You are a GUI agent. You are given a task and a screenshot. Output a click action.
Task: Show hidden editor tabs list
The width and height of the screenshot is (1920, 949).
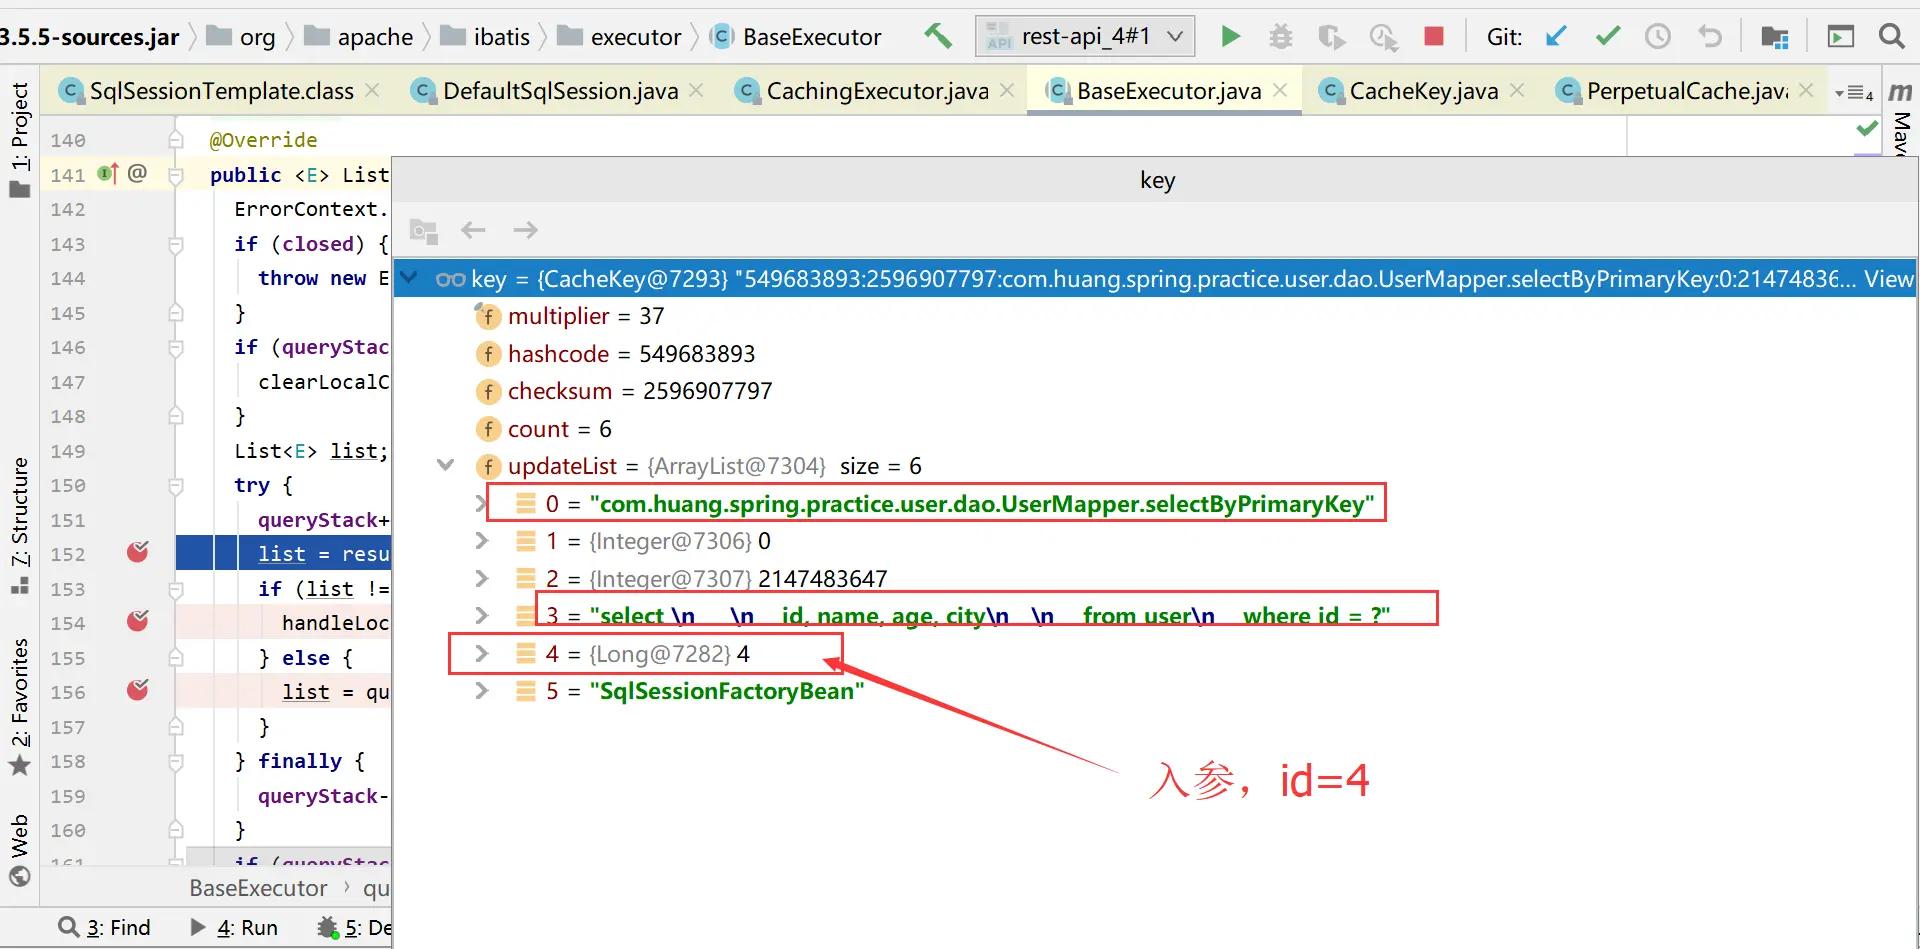click(1853, 93)
